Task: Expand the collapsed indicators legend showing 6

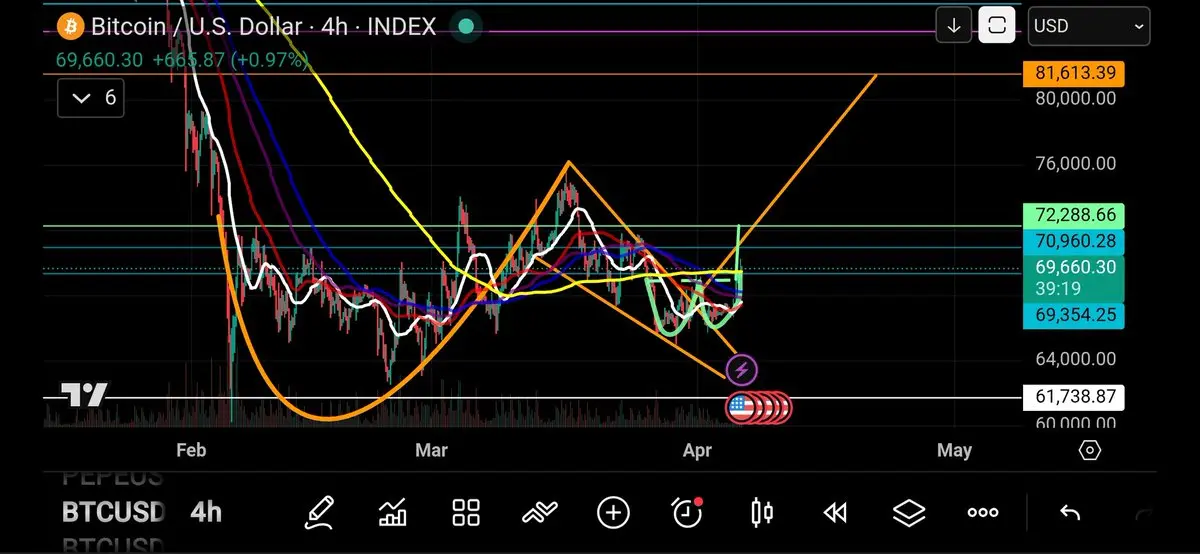Action: pyautogui.click(x=91, y=98)
